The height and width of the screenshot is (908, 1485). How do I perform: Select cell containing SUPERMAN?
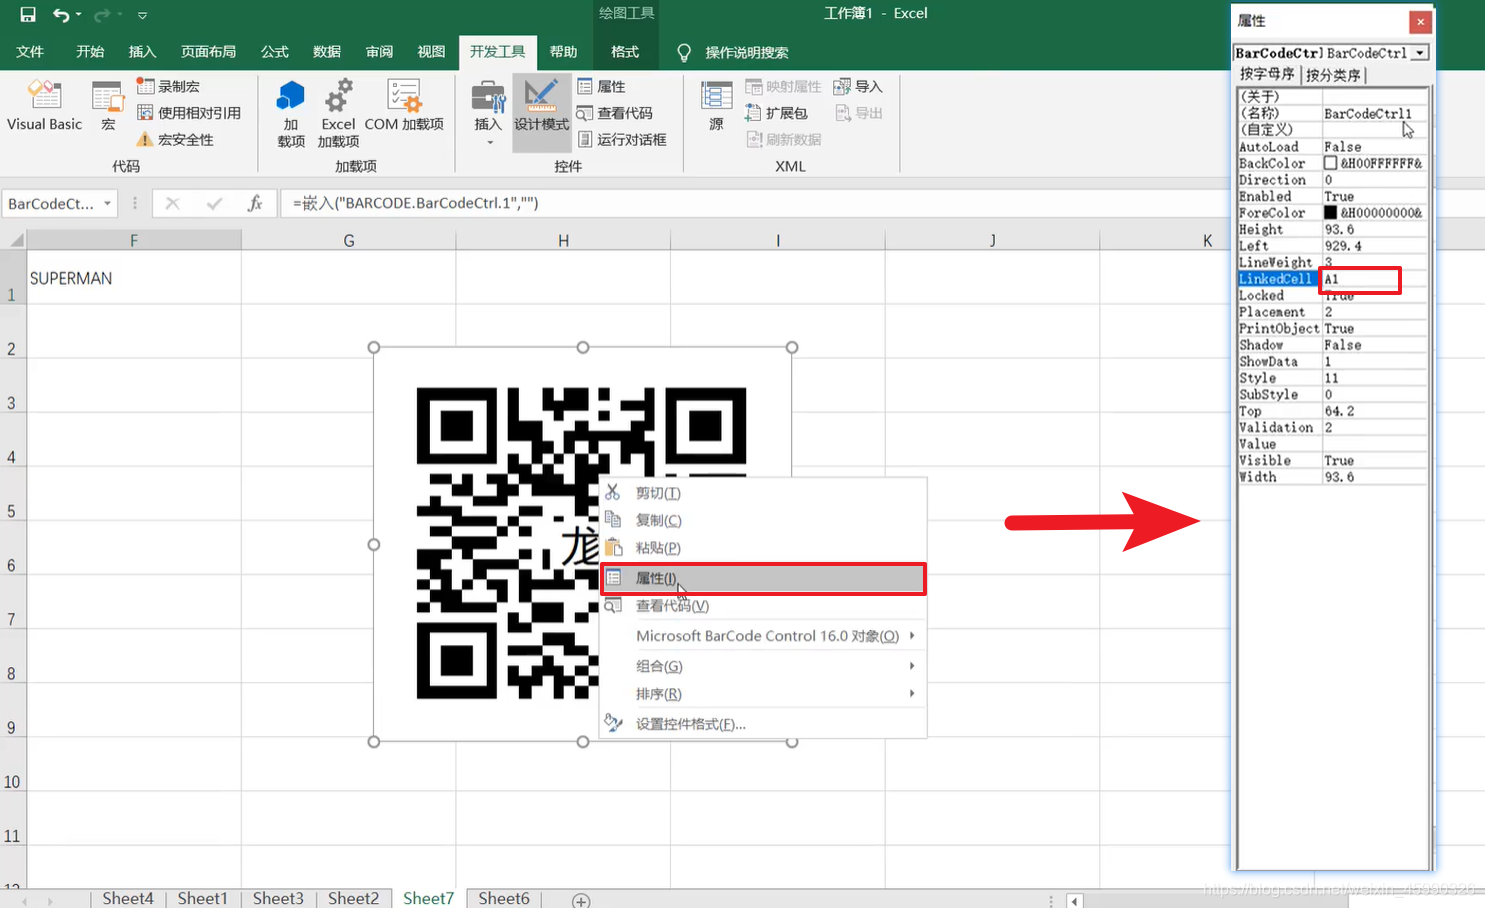(134, 278)
